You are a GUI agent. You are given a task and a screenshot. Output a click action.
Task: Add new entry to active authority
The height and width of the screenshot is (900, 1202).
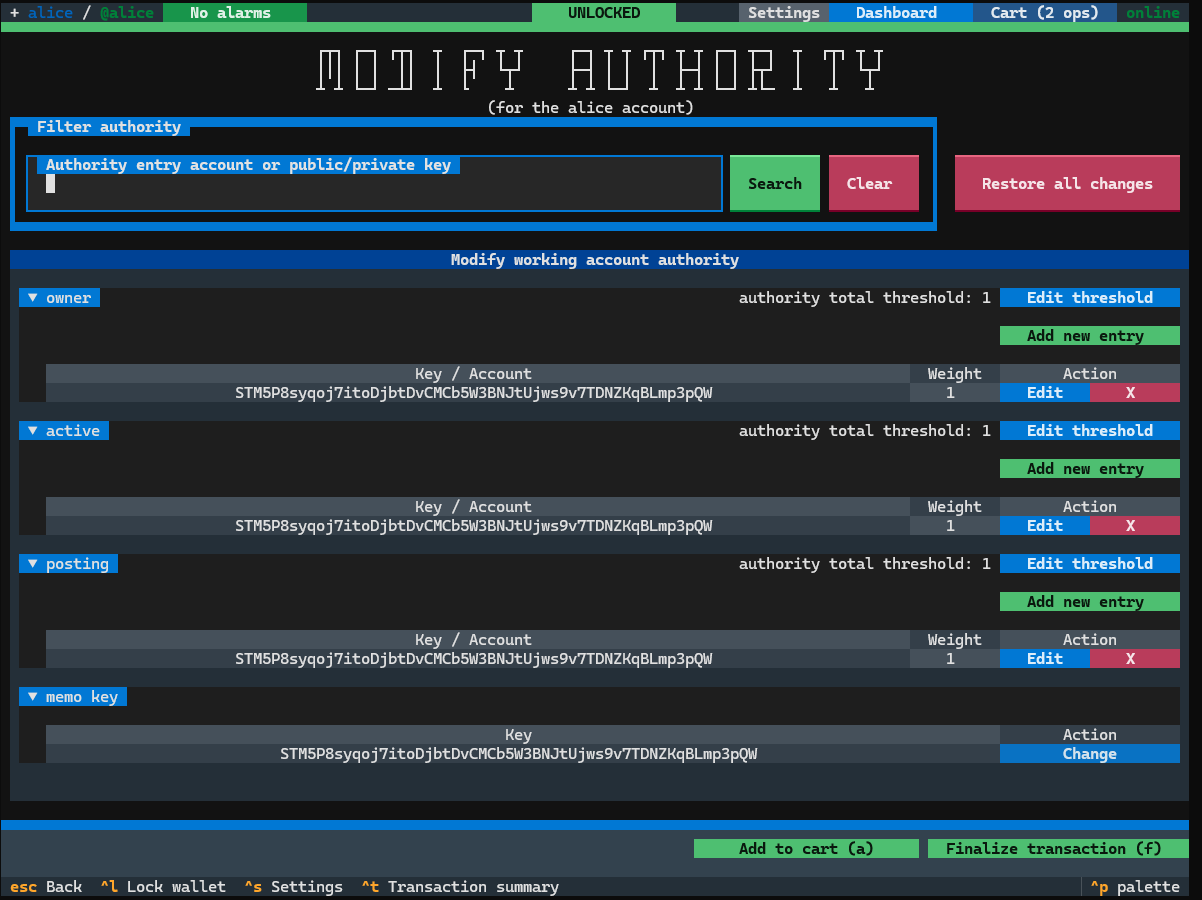coord(1090,469)
